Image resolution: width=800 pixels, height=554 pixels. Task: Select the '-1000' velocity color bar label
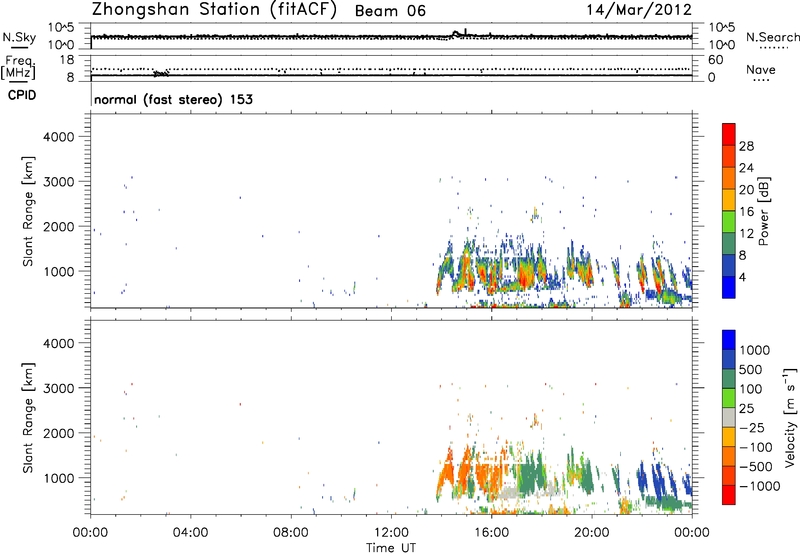click(x=760, y=486)
